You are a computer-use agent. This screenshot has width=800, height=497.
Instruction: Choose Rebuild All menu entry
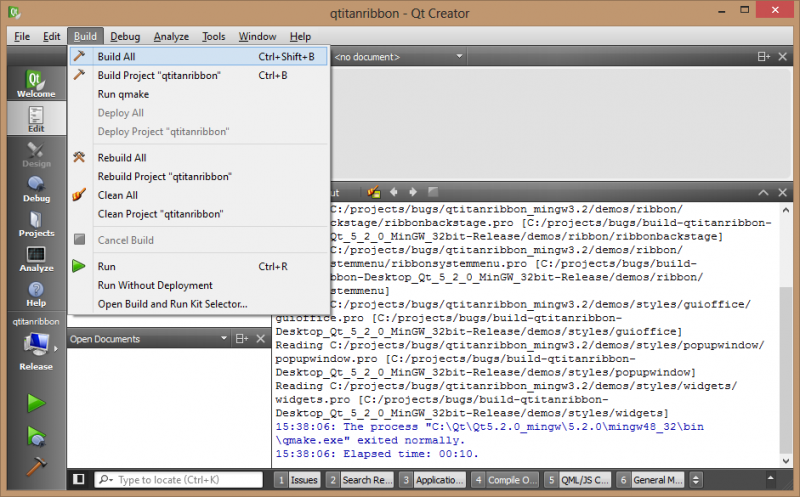click(122, 158)
